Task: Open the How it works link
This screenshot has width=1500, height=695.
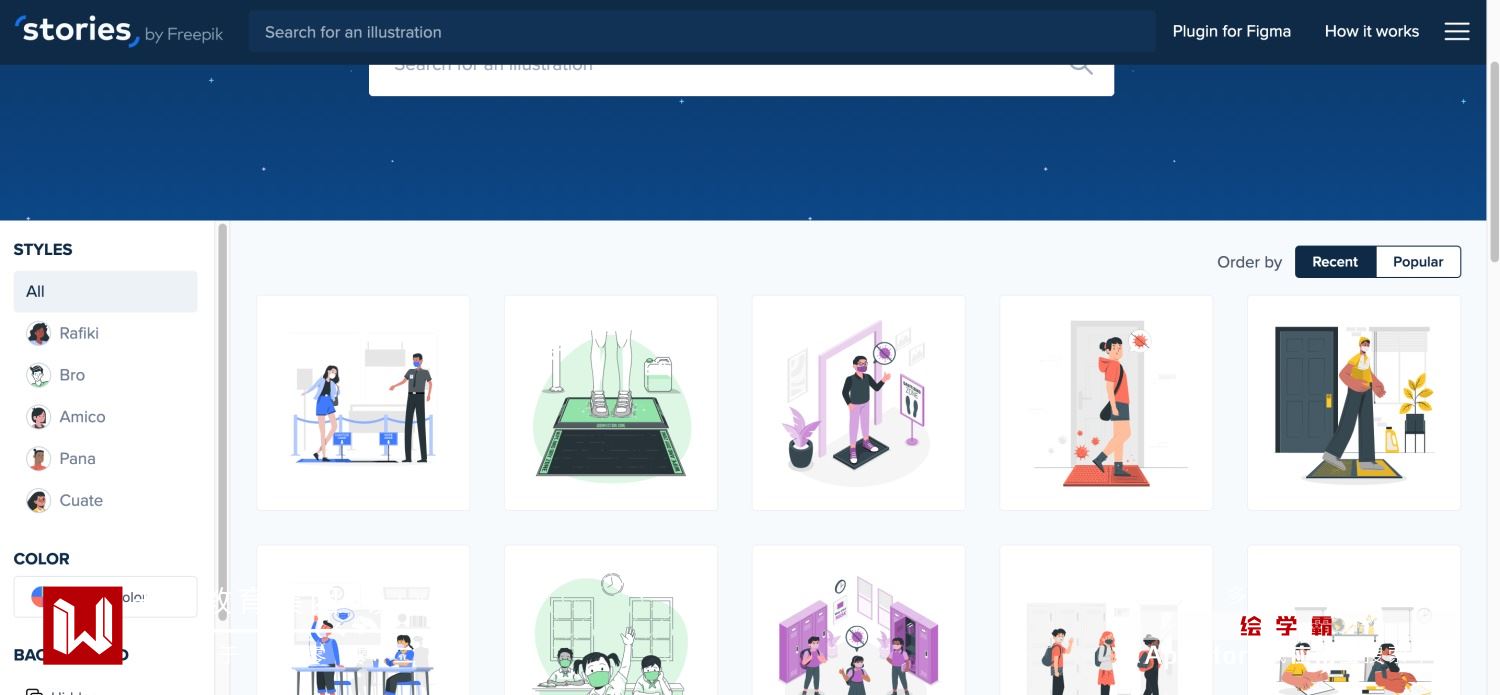Action: click(1371, 31)
